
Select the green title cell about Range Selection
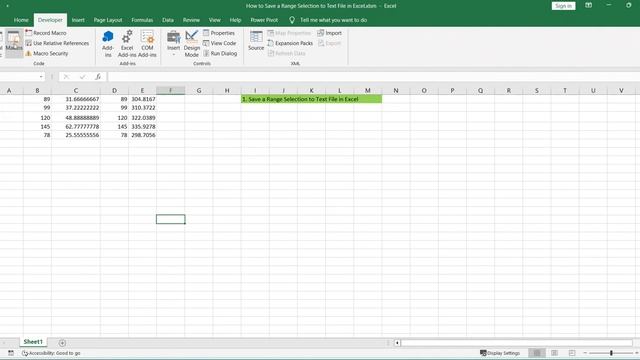pos(311,99)
